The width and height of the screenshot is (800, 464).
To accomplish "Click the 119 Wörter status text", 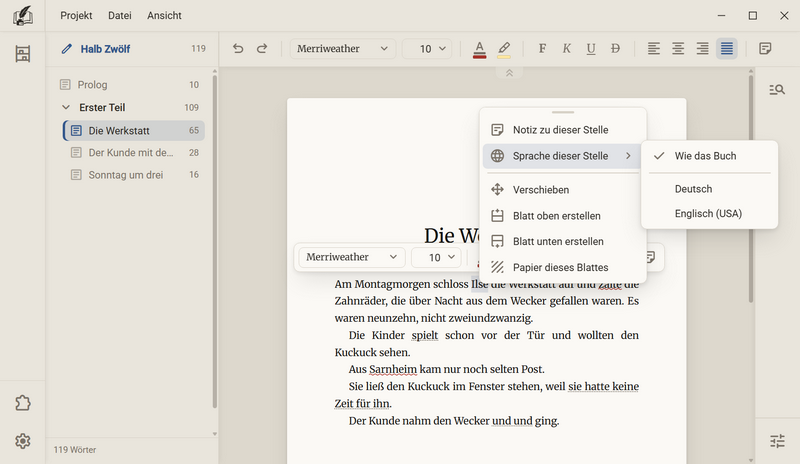I will pos(75,450).
